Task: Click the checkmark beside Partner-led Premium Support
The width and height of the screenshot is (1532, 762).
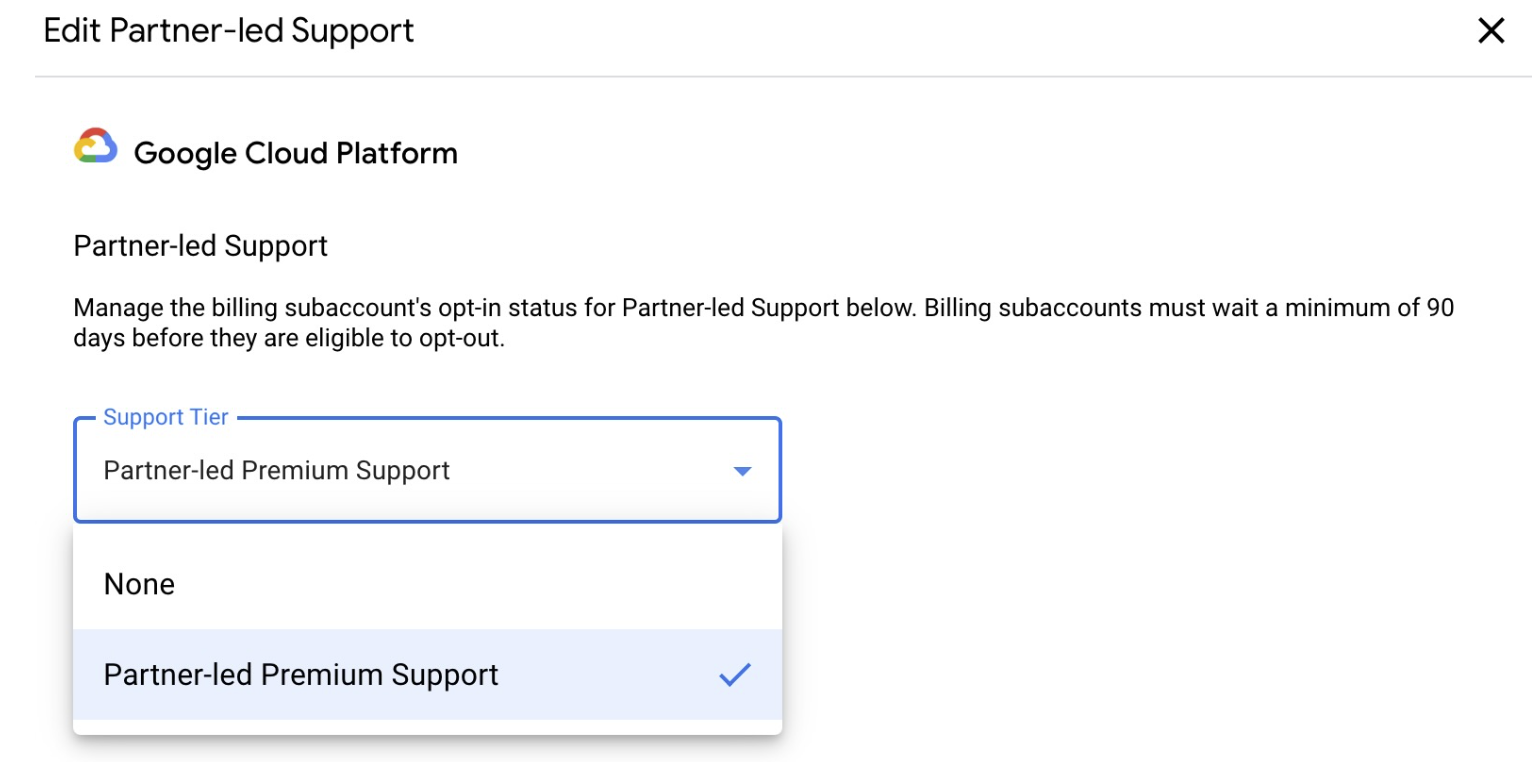Action: pyautogui.click(x=735, y=674)
